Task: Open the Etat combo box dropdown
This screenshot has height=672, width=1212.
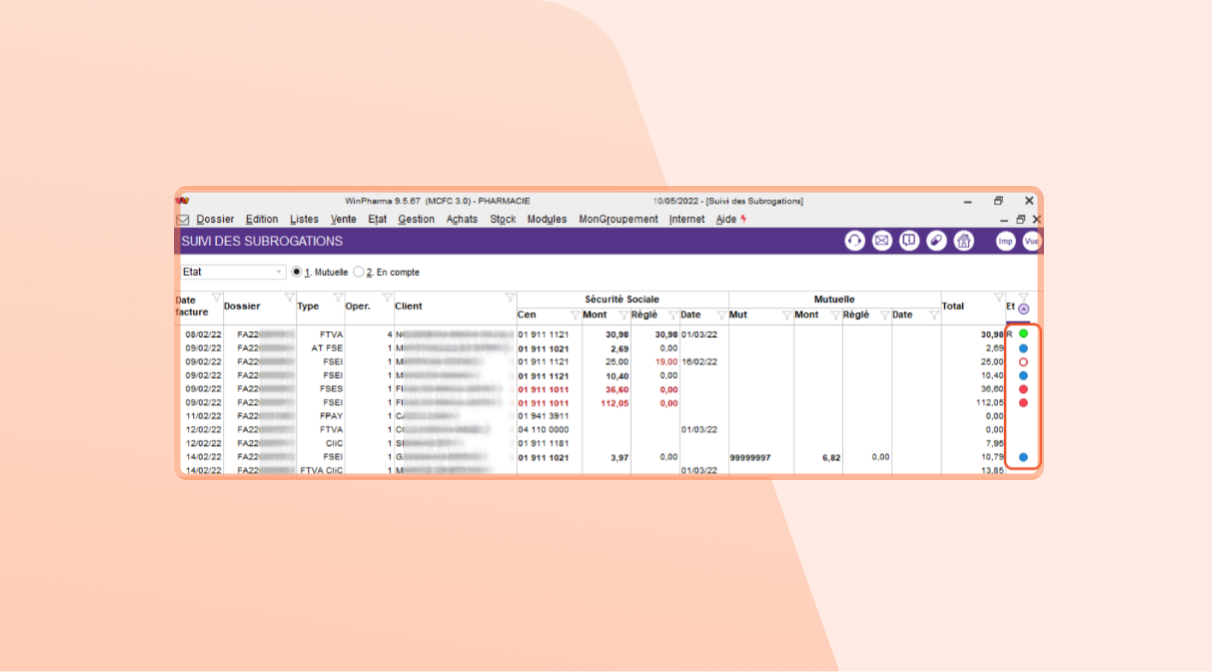Action: (x=279, y=272)
